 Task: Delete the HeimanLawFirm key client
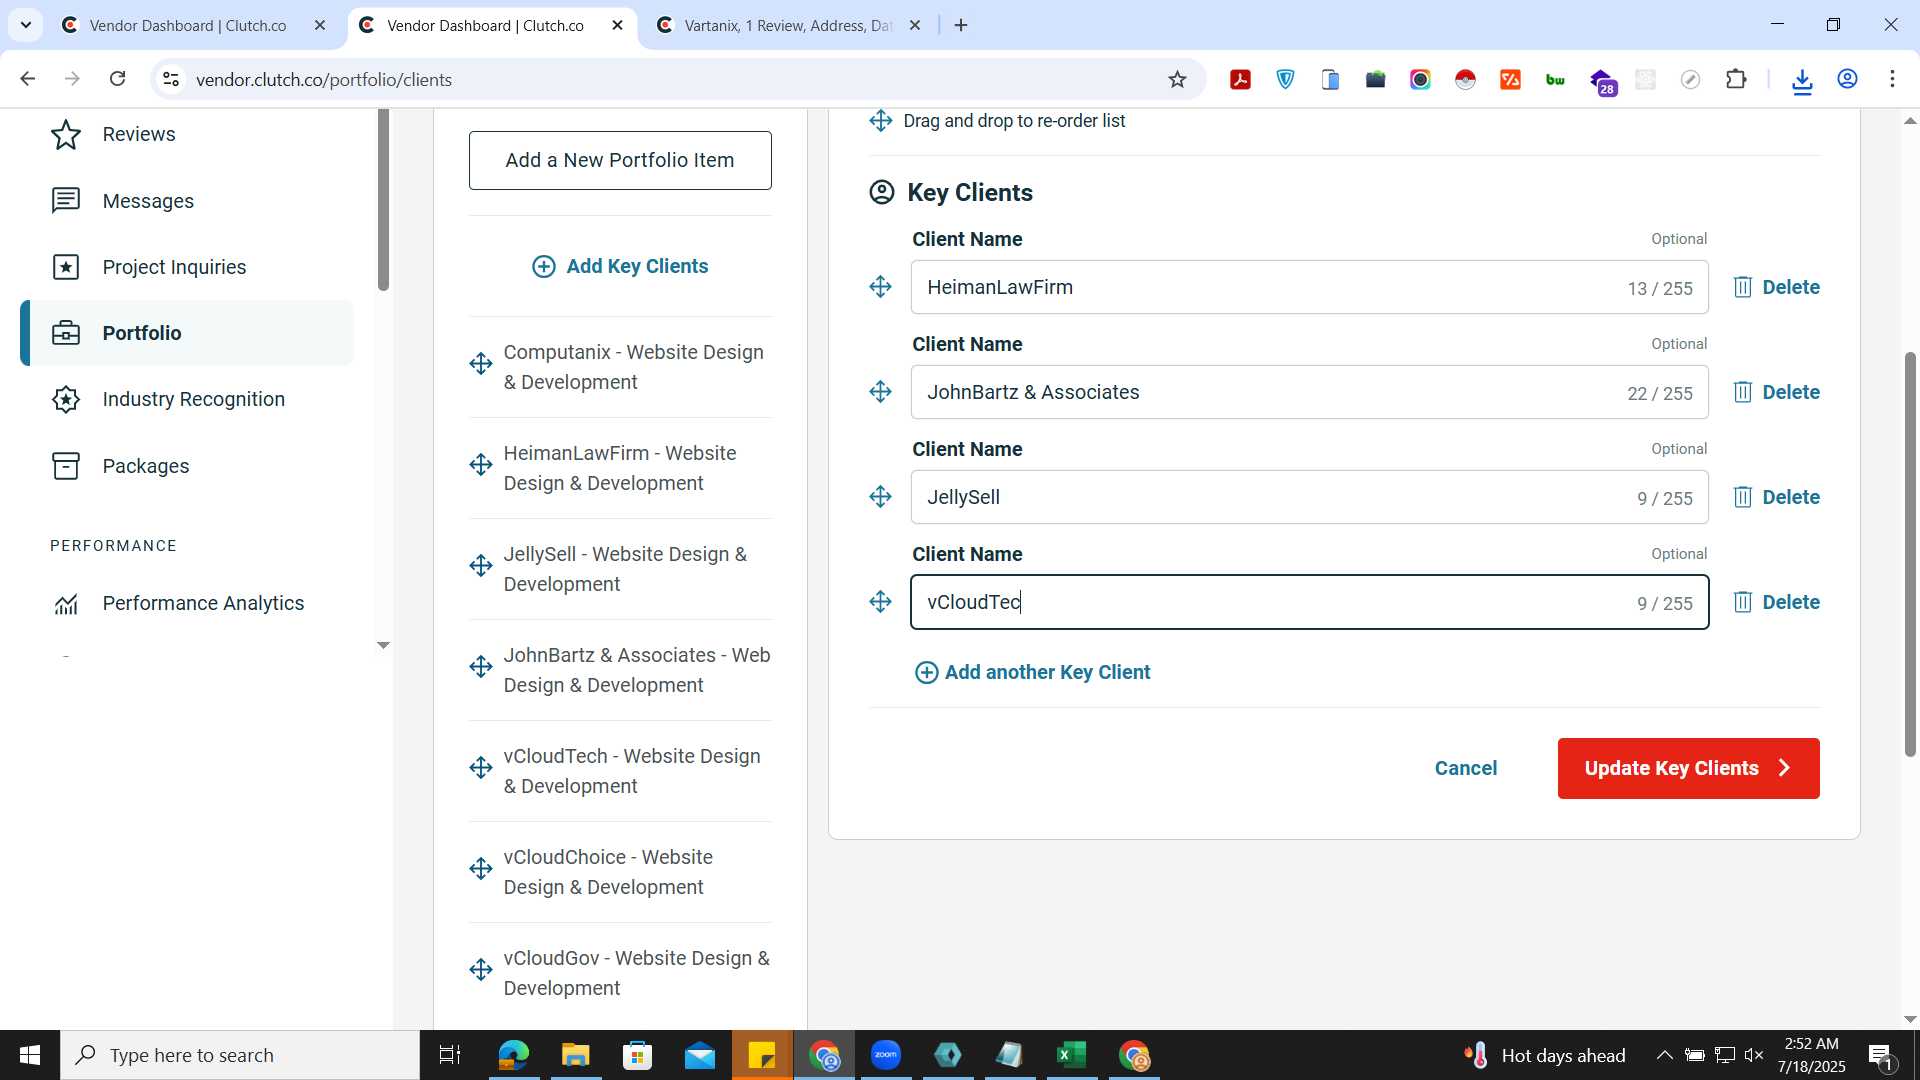[1776, 287]
